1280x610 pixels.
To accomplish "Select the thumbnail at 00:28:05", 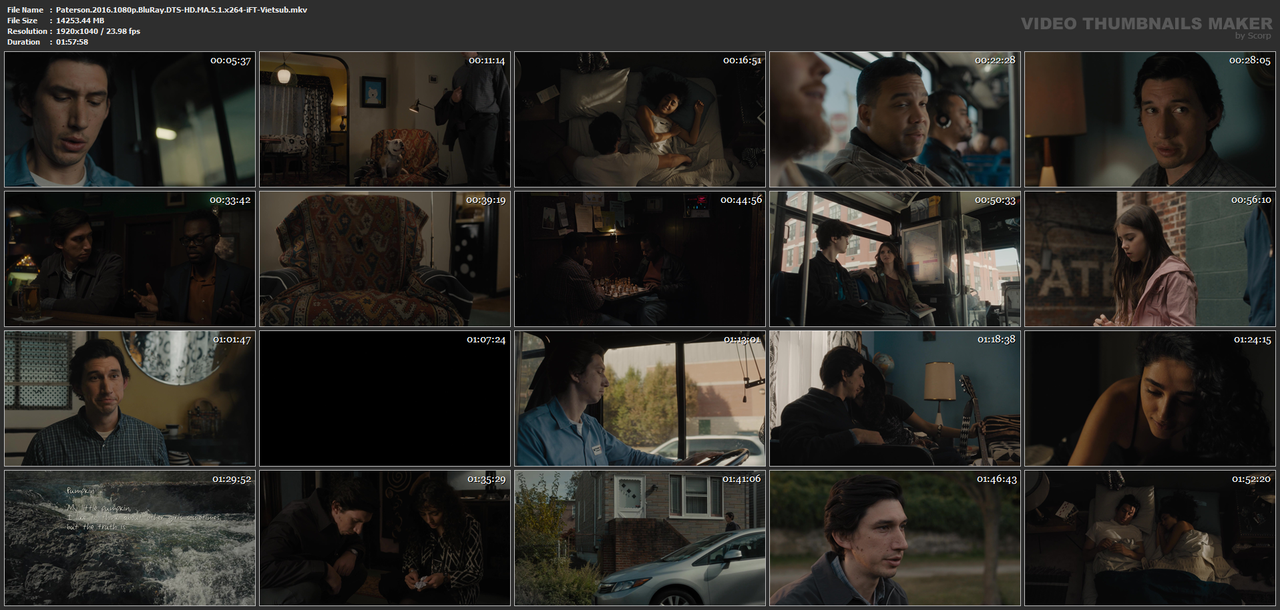I will coord(1150,119).
